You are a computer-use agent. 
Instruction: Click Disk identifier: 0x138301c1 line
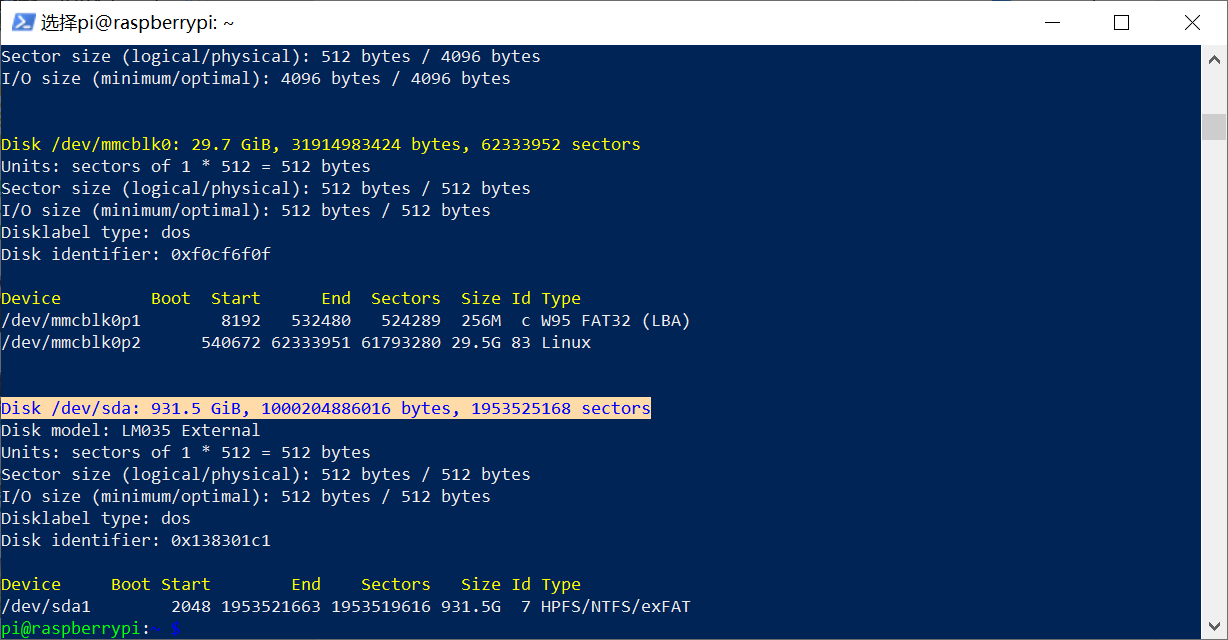pyautogui.click(x=136, y=540)
